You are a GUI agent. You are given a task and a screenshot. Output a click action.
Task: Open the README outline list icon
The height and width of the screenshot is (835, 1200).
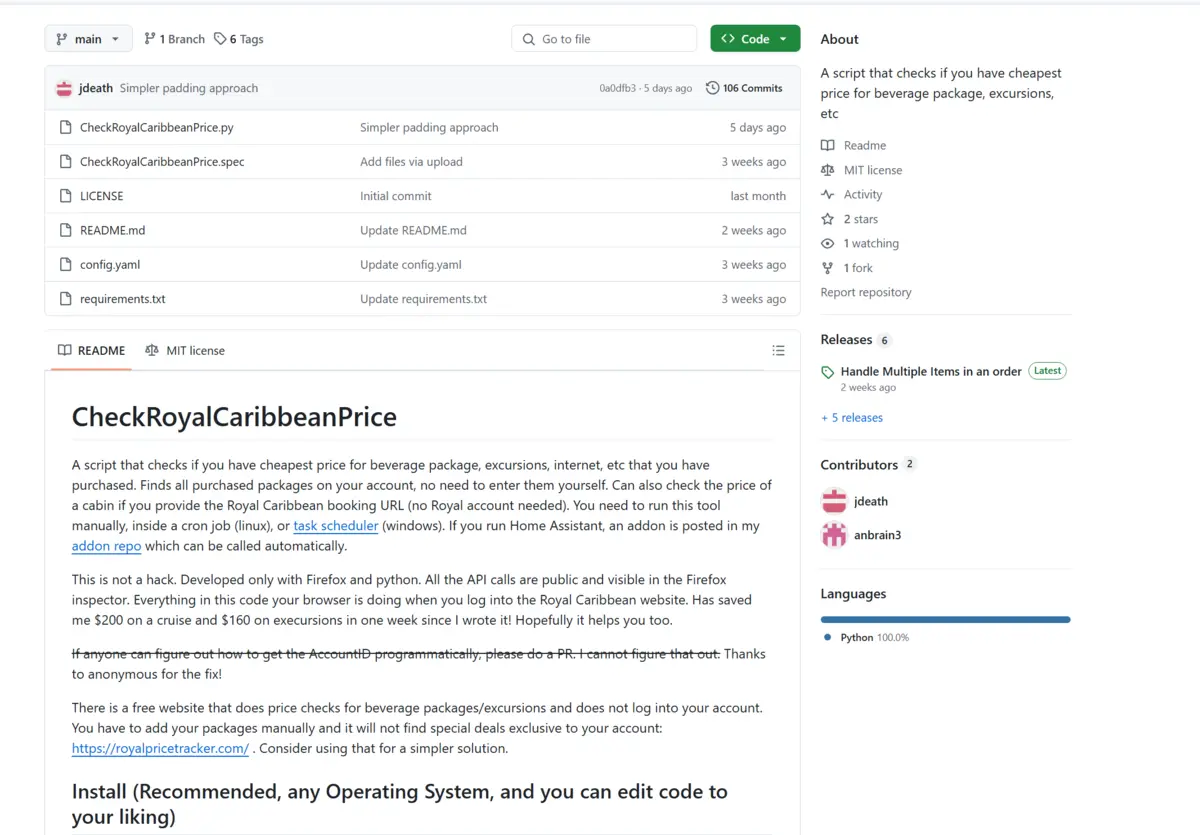778,350
